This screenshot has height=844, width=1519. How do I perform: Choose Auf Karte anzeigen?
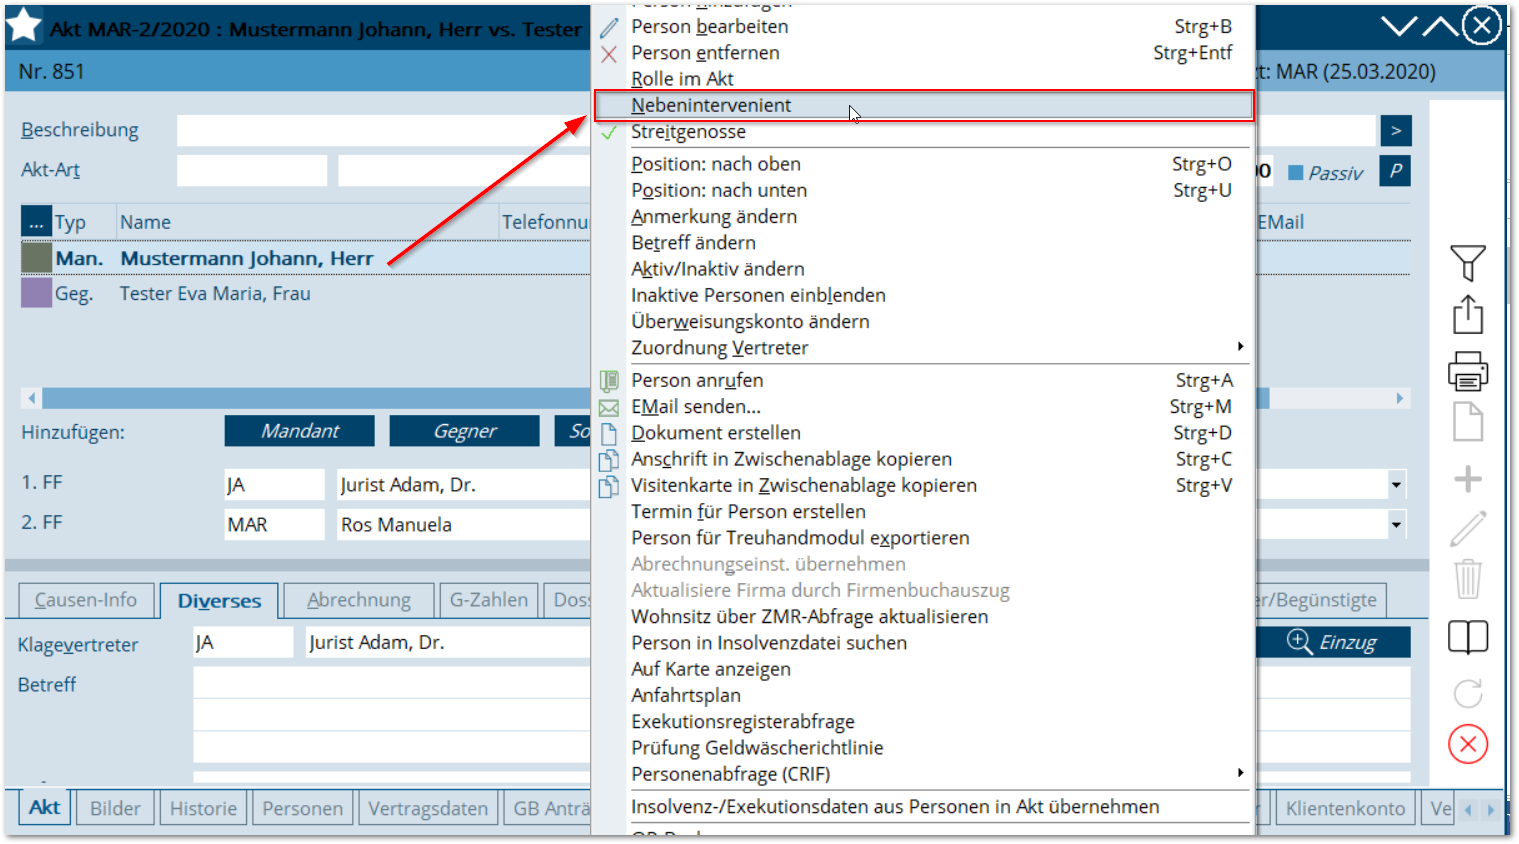point(923,669)
